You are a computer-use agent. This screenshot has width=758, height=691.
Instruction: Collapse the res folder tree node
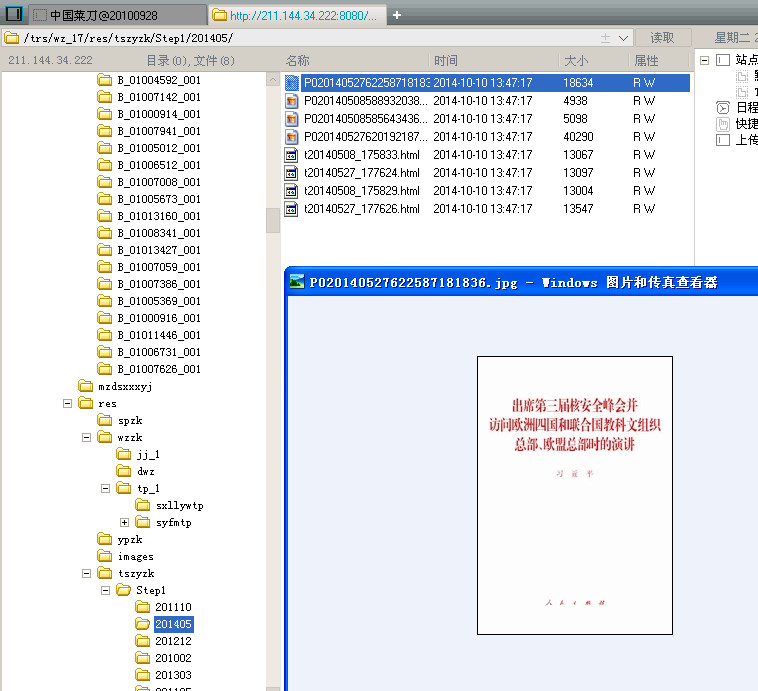(68, 403)
